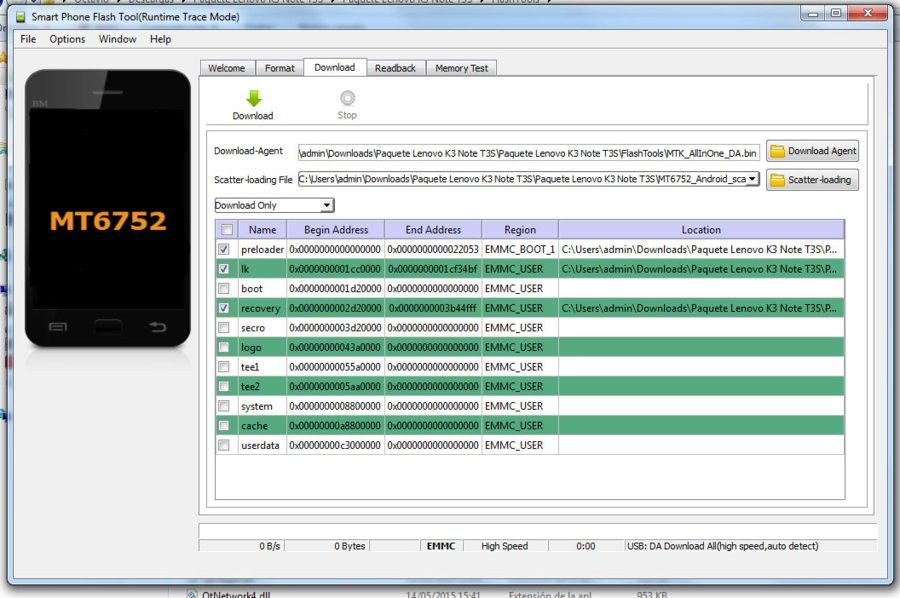Check the logo partition checkbox
Viewport: 900px width, 598px height.
pyautogui.click(x=224, y=347)
